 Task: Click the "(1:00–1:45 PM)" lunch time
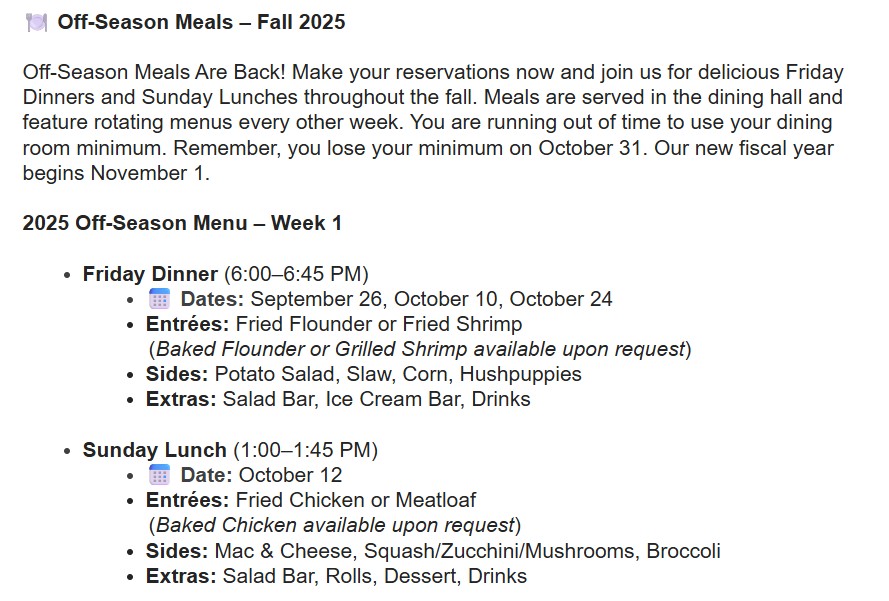(305, 450)
